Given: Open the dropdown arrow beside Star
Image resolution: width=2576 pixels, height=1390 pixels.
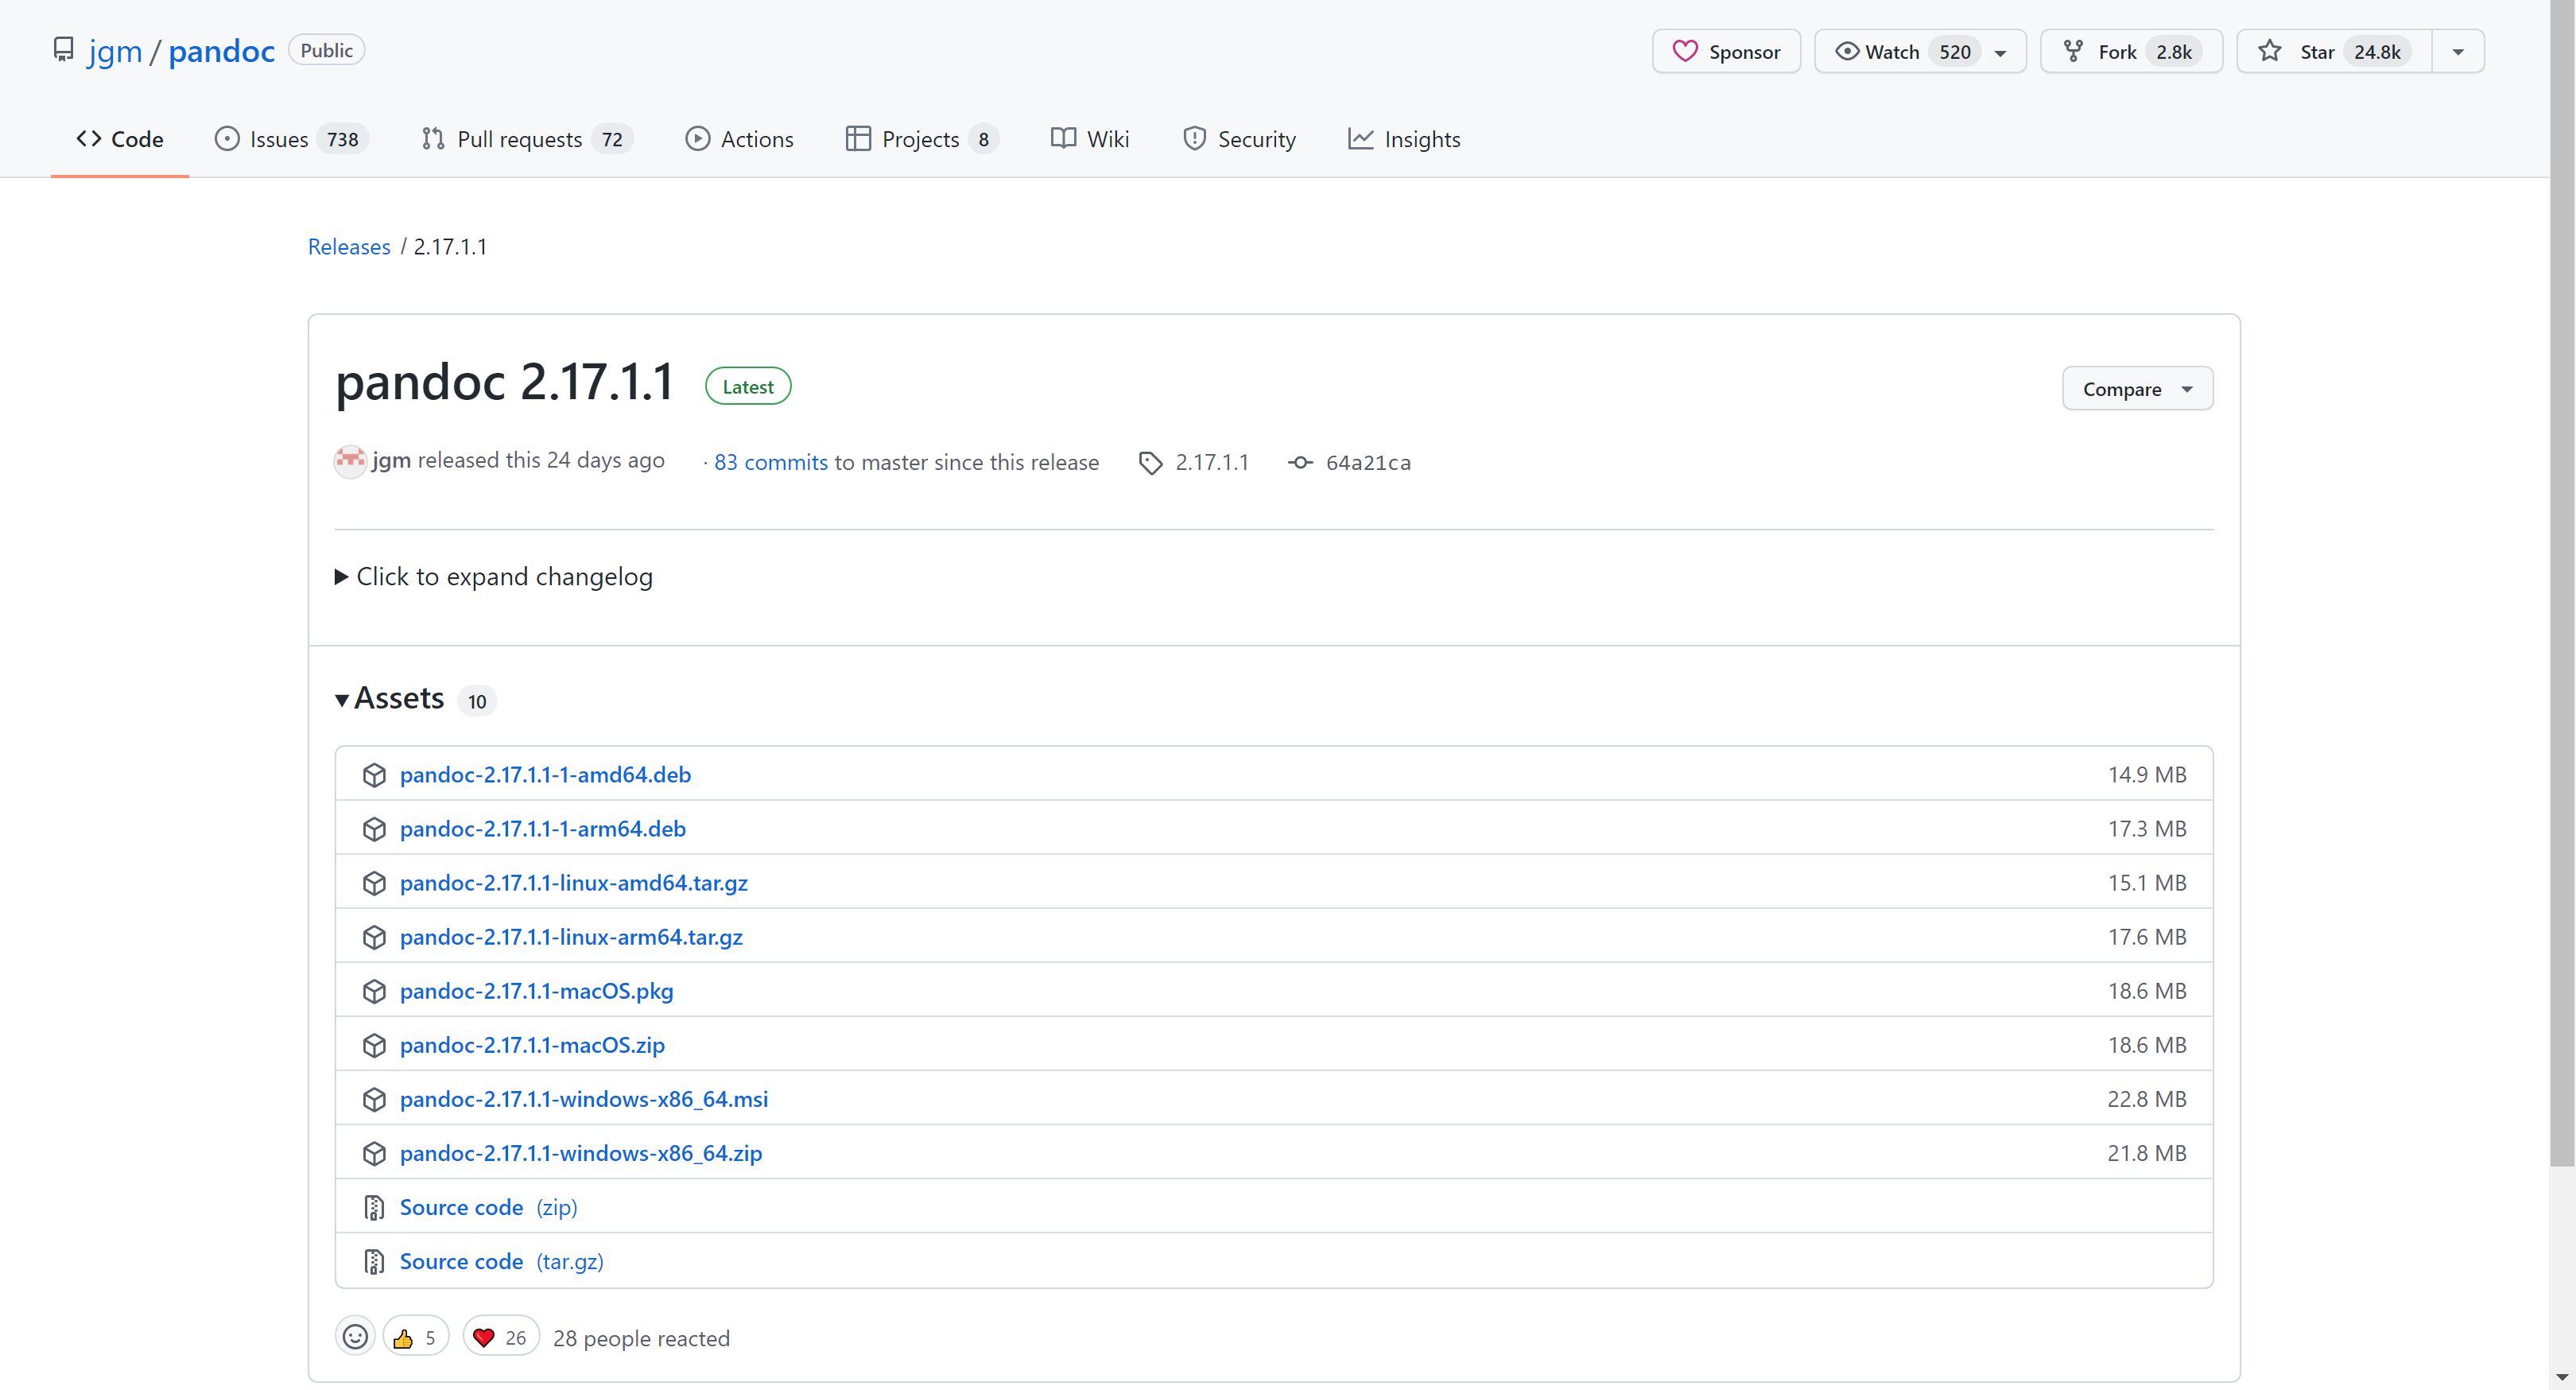Looking at the screenshot, I should (x=2458, y=51).
